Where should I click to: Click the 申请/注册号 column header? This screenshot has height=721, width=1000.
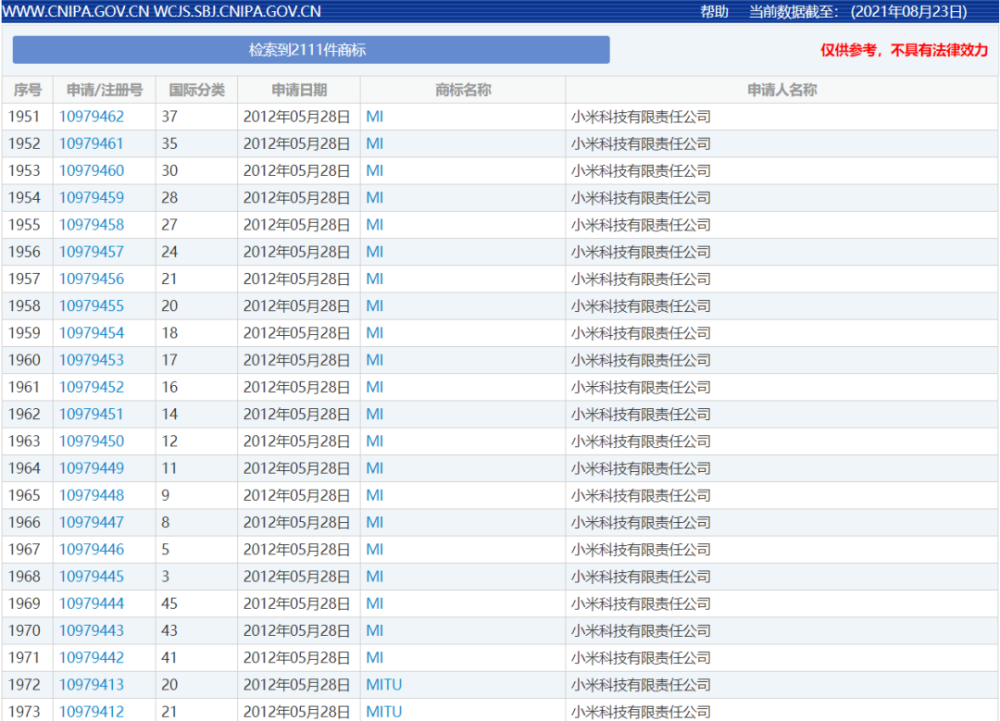pyautogui.click(x=105, y=90)
